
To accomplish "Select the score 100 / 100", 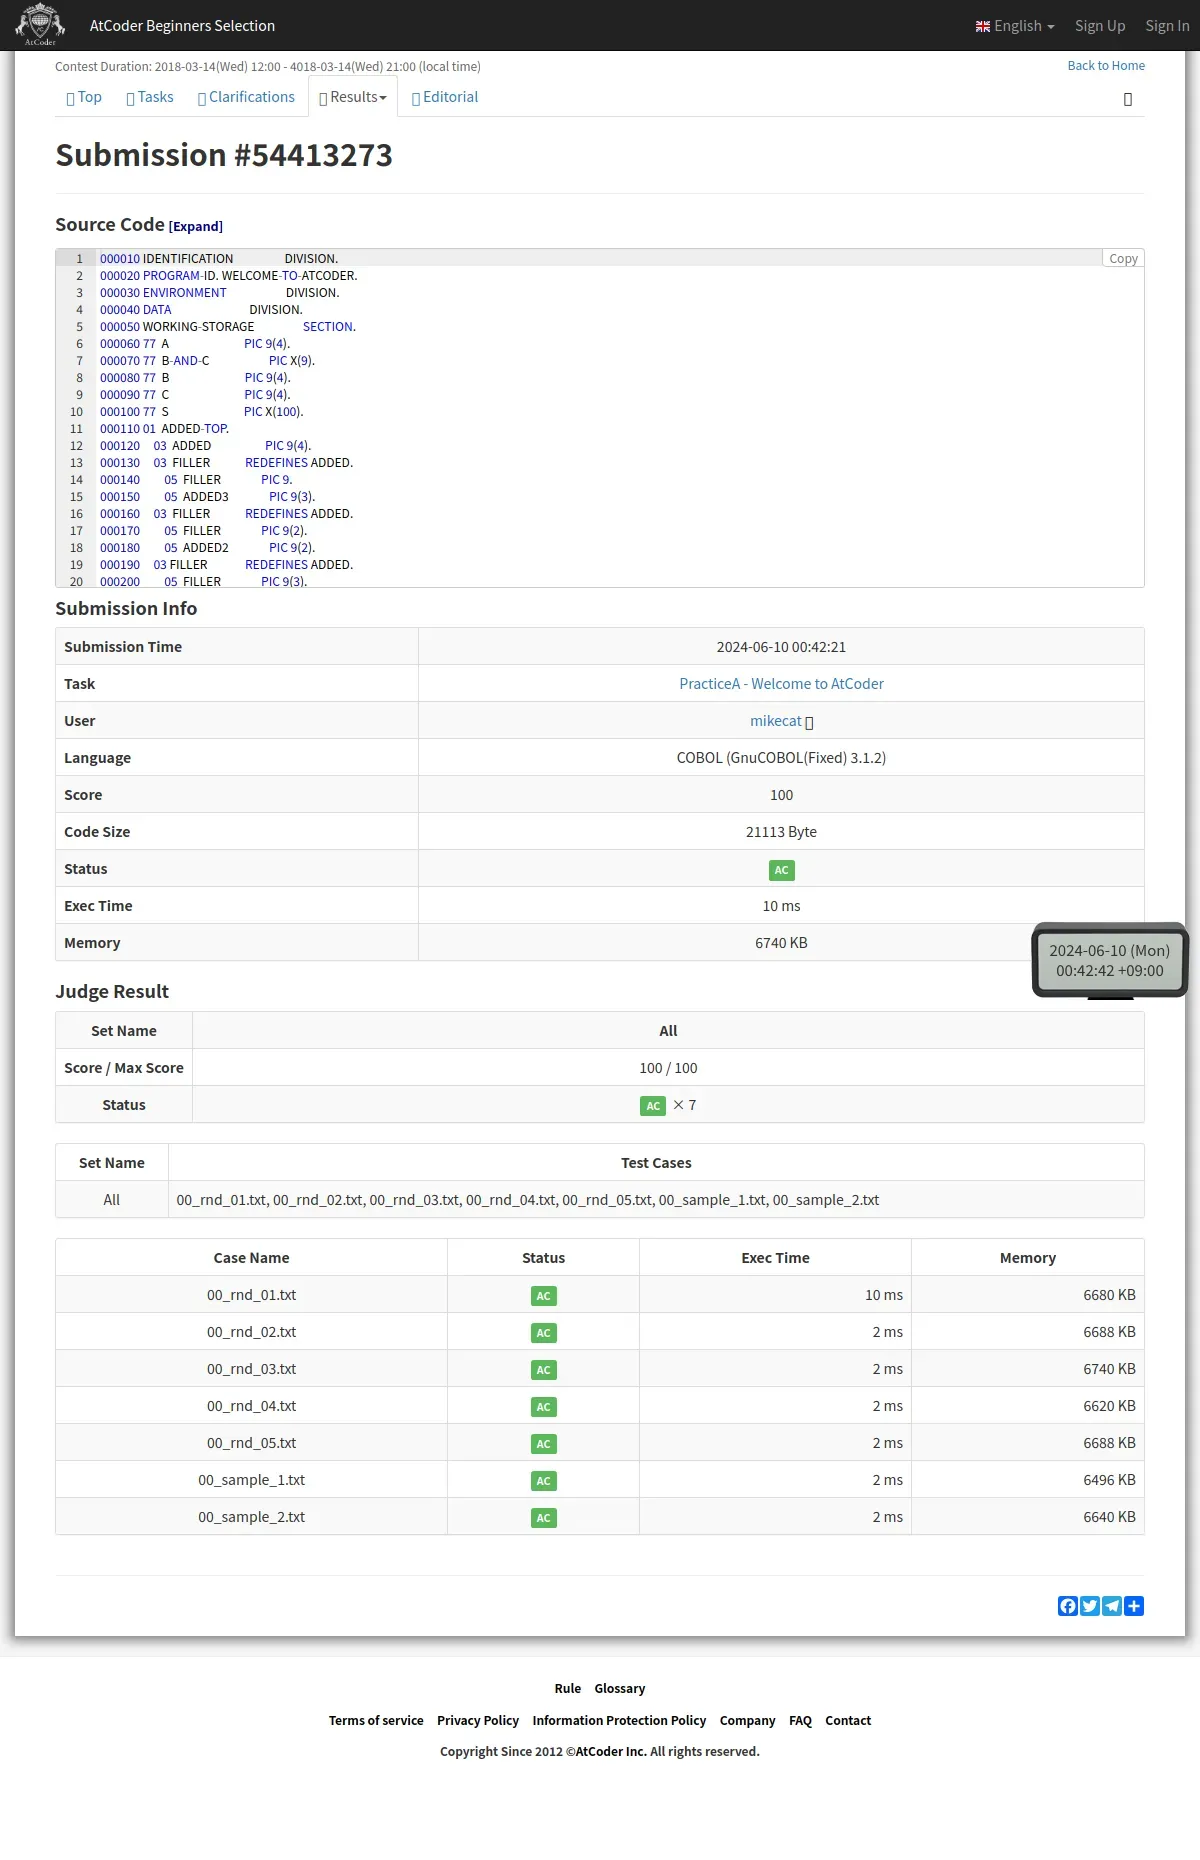I will pos(668,1068).
